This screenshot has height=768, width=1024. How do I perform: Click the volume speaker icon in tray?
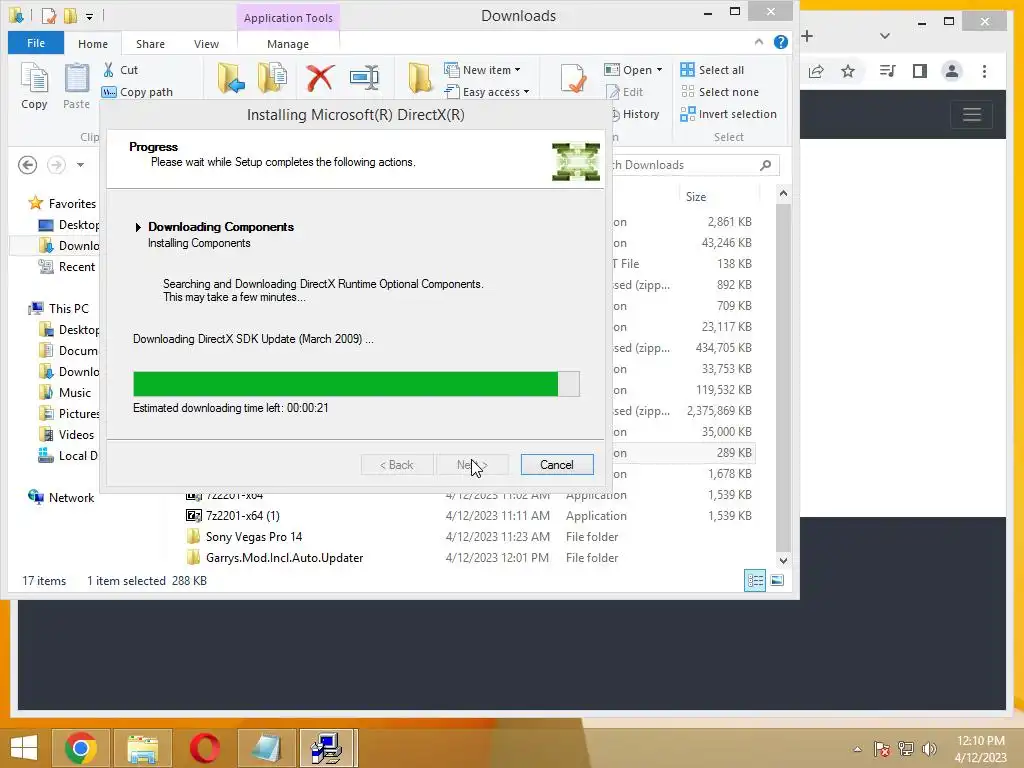pos(929,749)
